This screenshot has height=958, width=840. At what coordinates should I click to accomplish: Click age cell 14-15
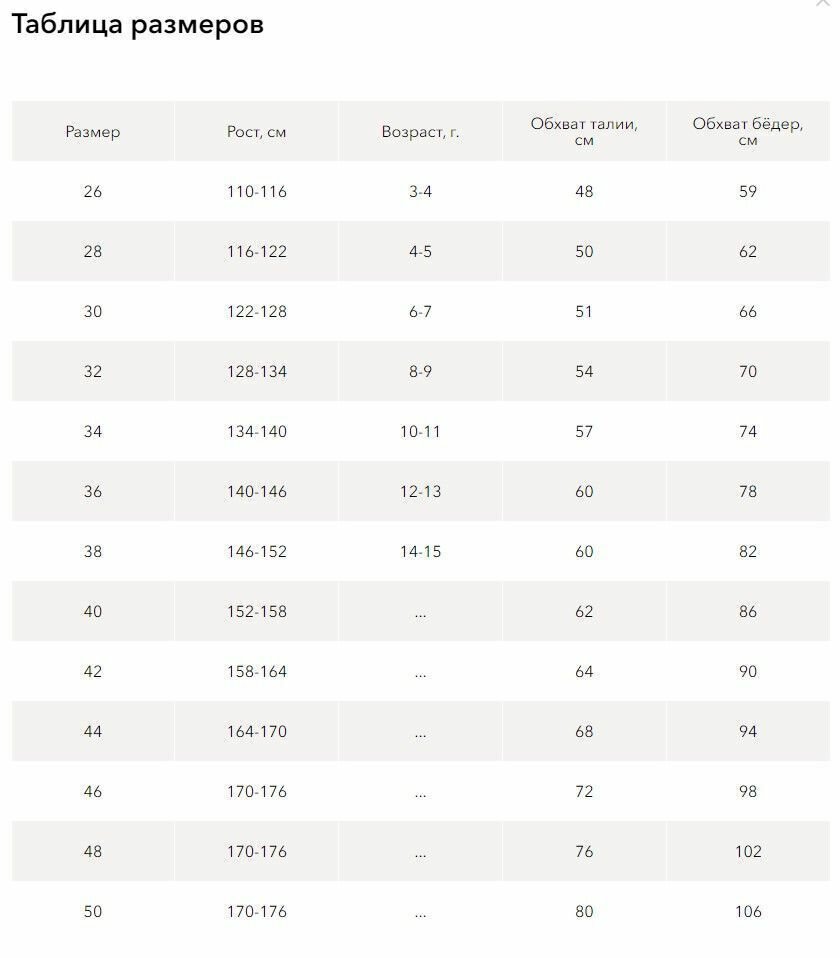pyautogui.click(x=420, y=551)
